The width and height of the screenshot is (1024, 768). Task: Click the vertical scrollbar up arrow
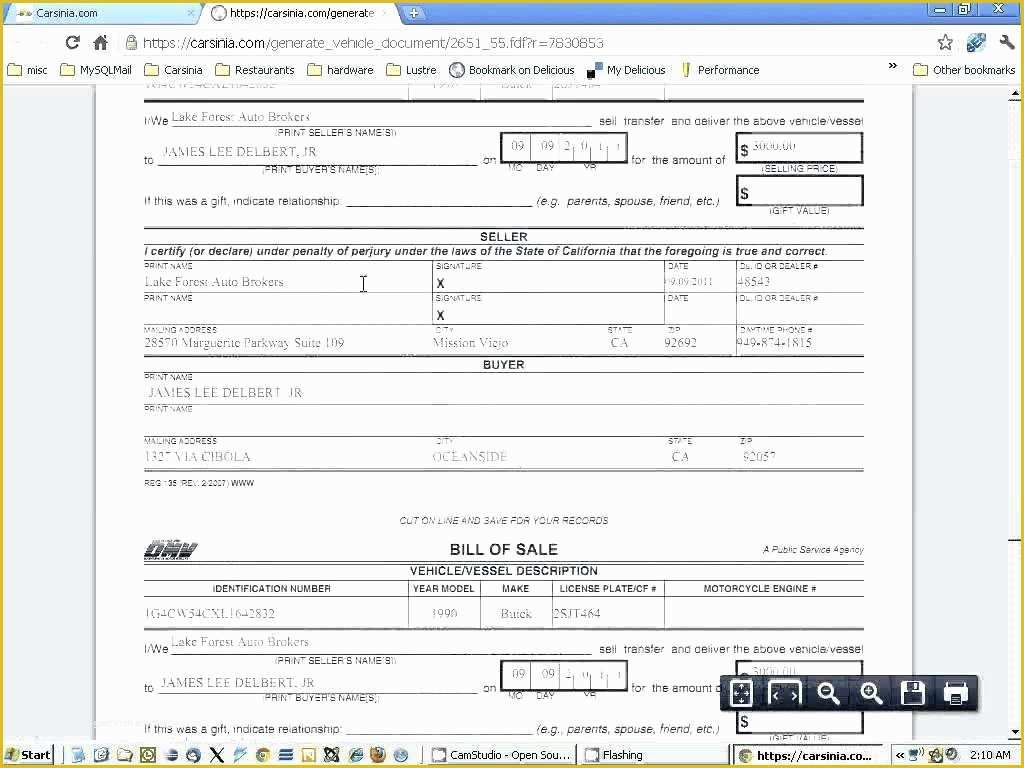coord(1014,95)
